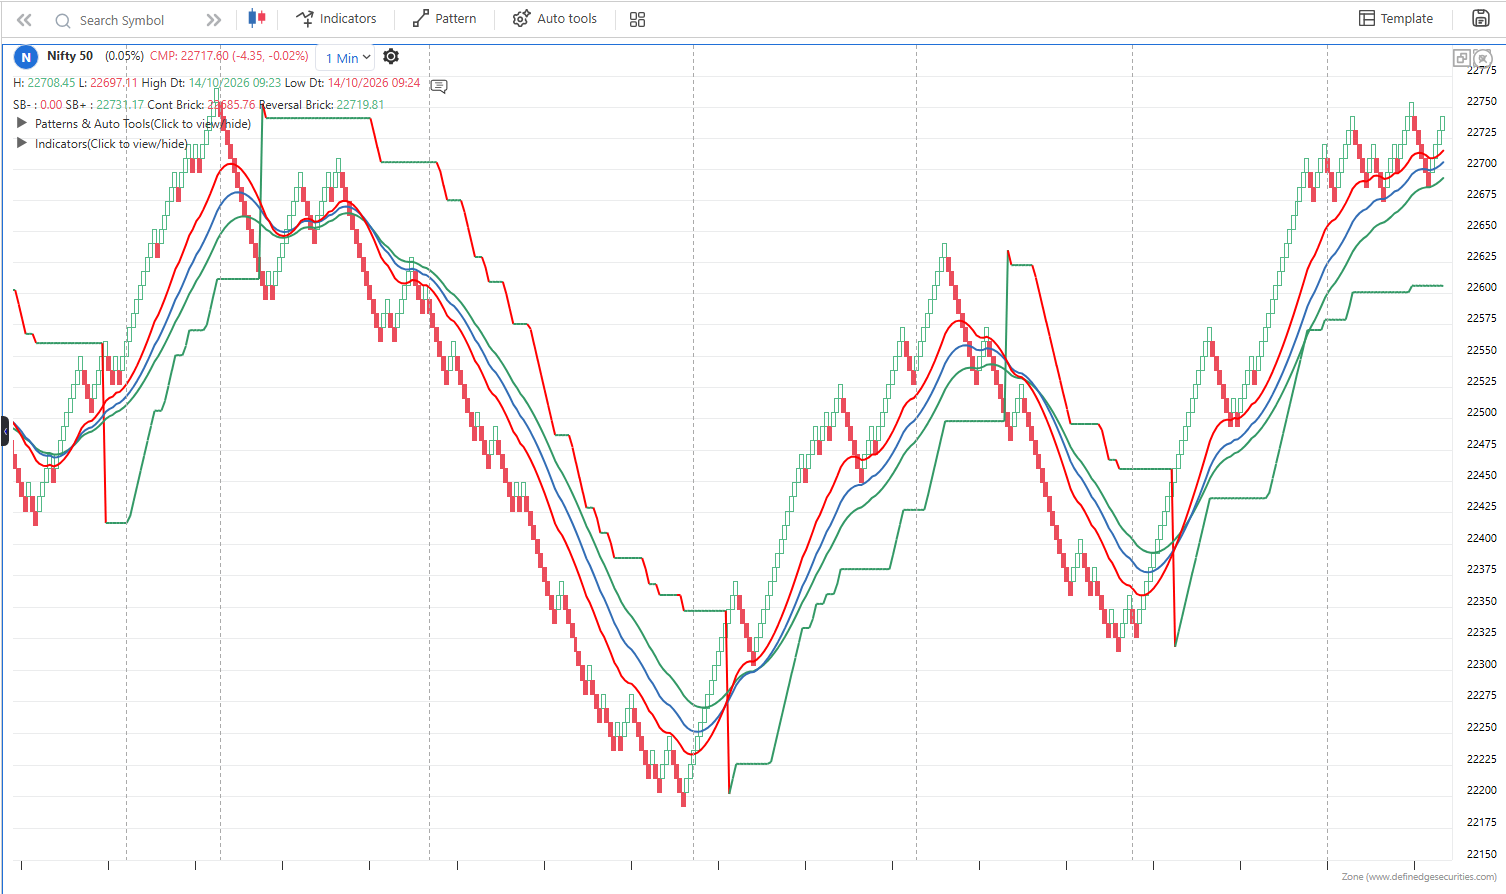Click the circled X icon above the price axis

[1483, 58]
